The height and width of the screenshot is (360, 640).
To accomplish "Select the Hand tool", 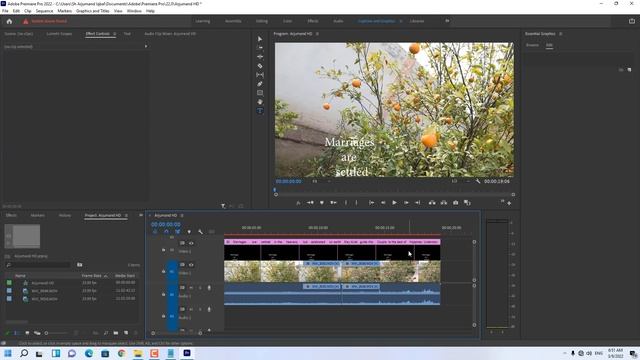I will click(260, 102).
